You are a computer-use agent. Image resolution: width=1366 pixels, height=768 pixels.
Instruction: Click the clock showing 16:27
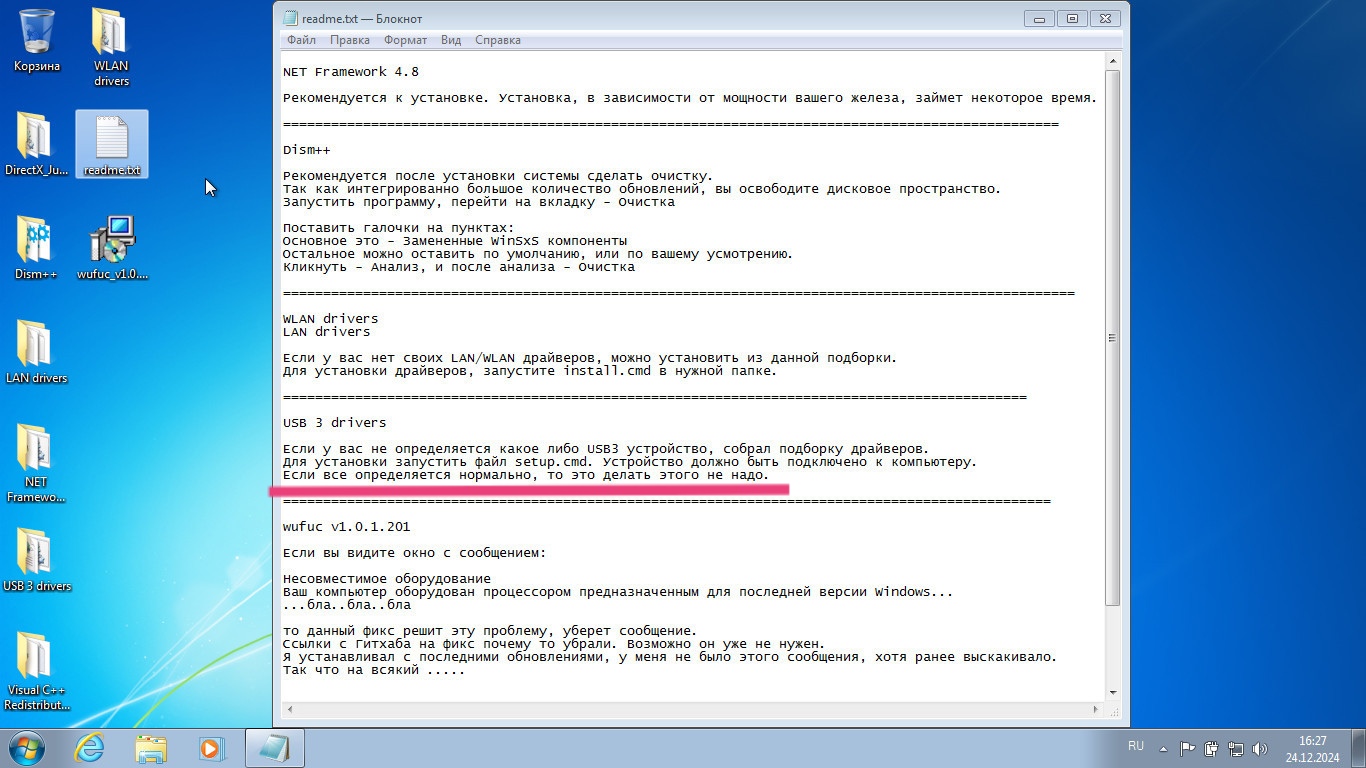1312,748
